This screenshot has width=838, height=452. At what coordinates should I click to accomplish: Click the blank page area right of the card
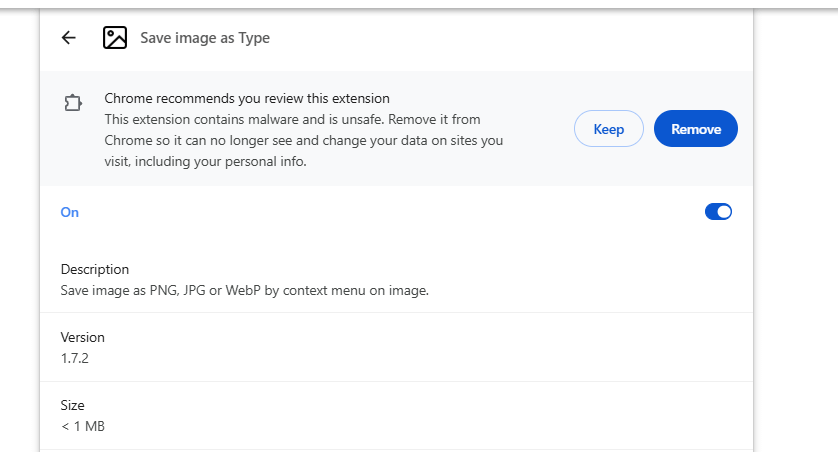(x=795, y=250)
